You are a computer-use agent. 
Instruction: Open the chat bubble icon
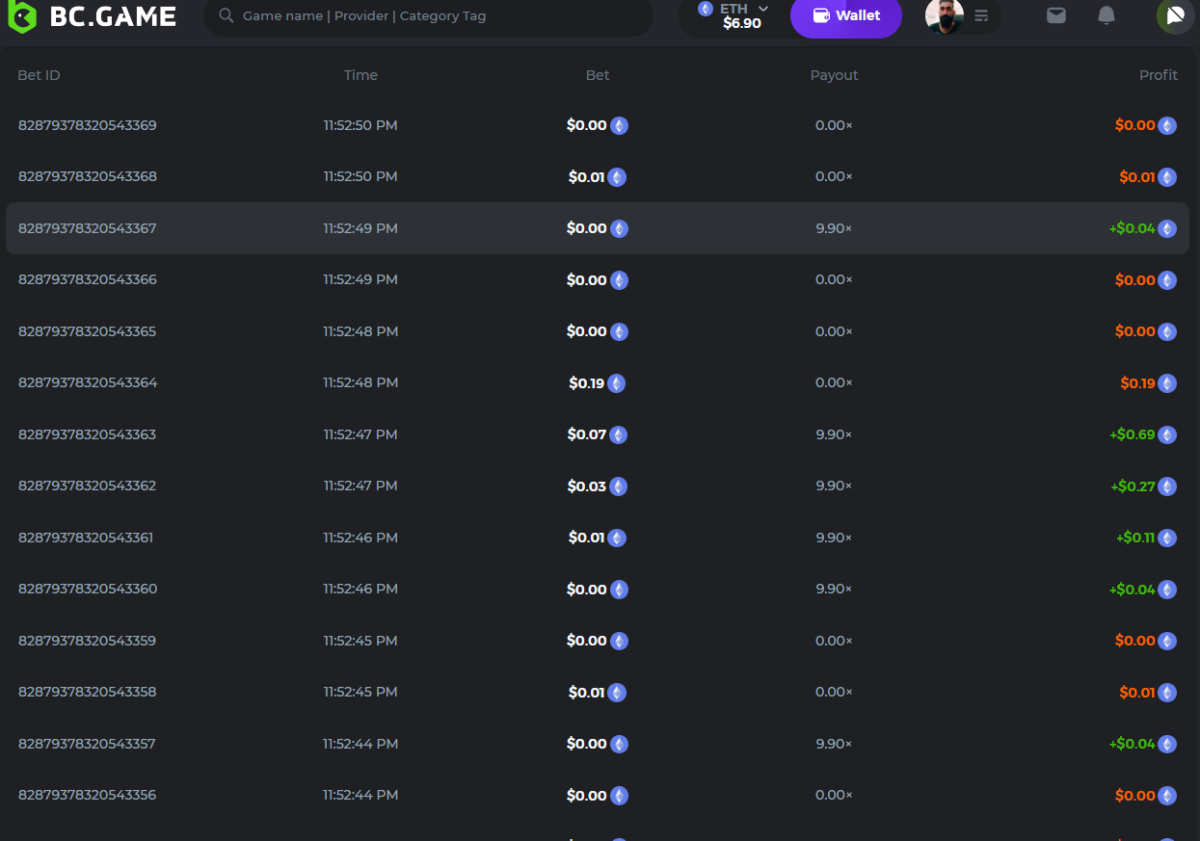[1174, 15]
